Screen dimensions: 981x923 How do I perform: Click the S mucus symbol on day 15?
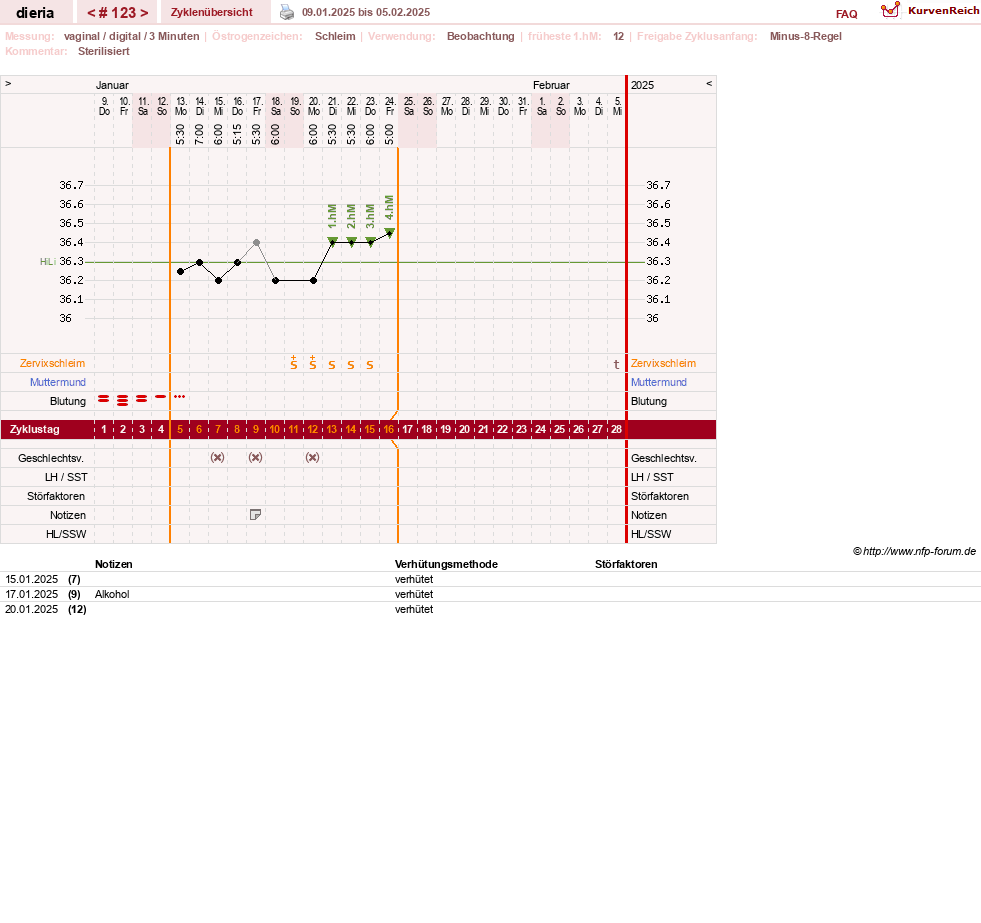point(370,365)
